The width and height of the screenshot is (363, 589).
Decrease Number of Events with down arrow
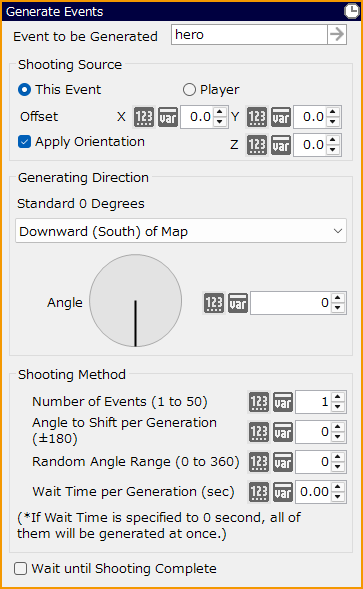[x=338, y=407]
